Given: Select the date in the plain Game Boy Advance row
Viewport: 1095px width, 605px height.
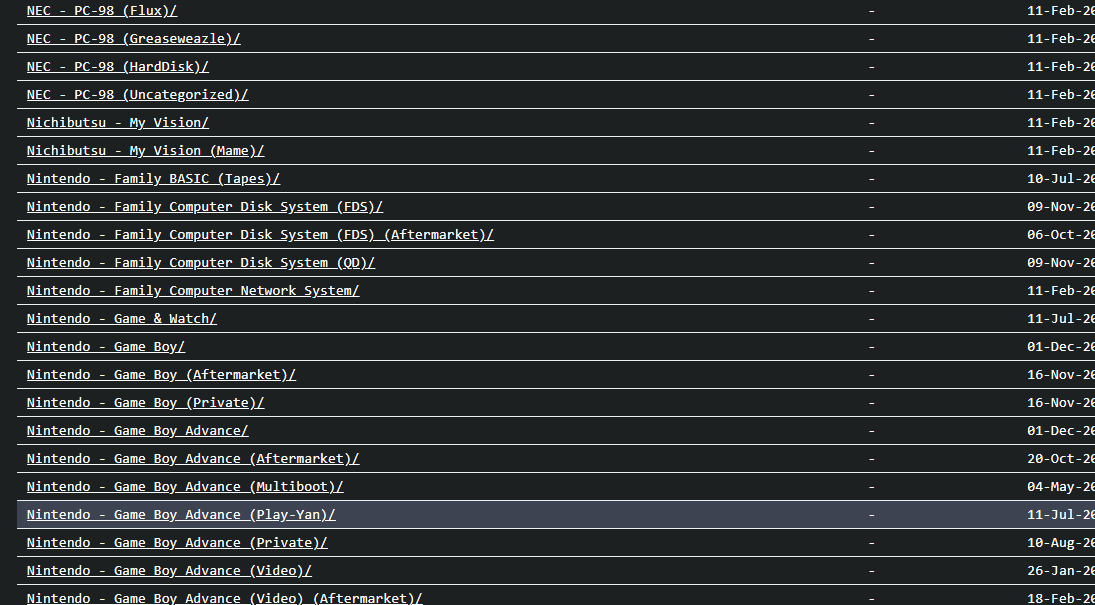Looking at the screenshot, I should (1061, 430).
